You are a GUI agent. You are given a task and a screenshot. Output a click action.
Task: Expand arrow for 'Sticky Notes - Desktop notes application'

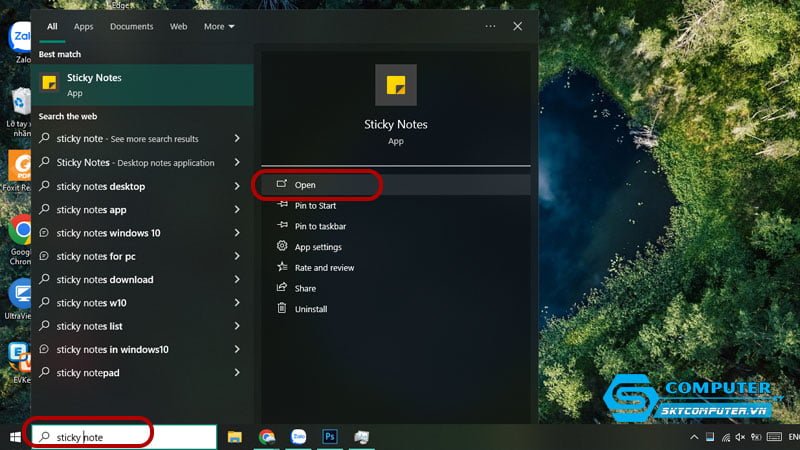click(x=237, y=162)
